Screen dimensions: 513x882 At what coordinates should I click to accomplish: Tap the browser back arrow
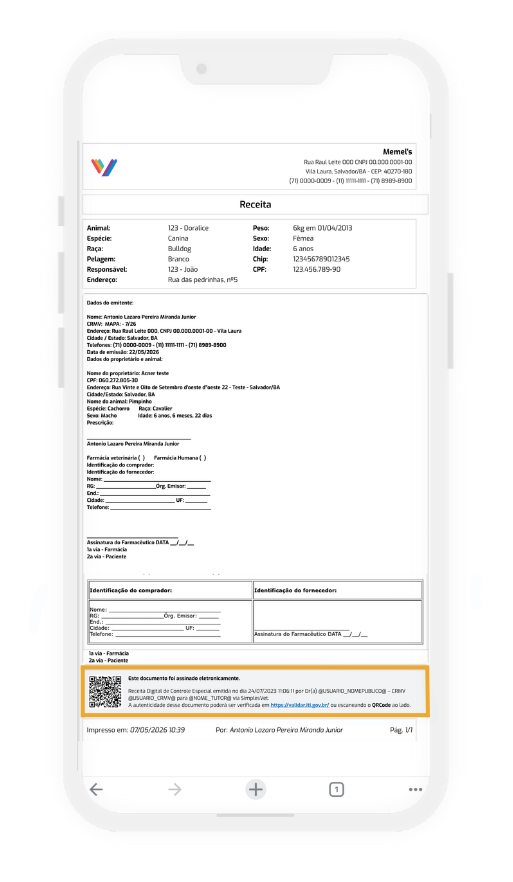(96, 789)
